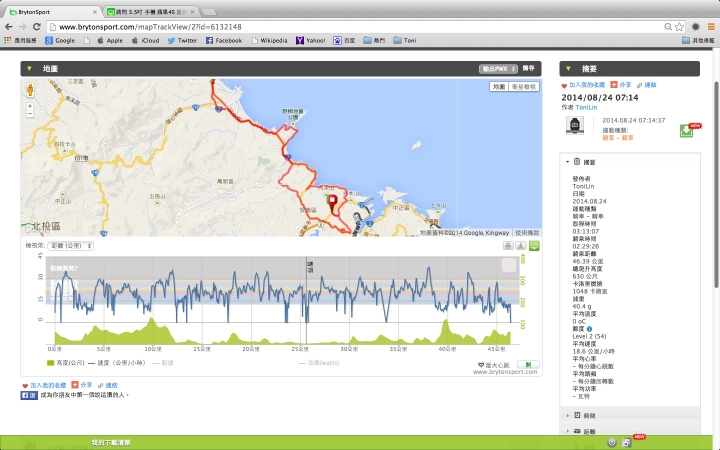Click the Facebook like button below chart
Screen dimensions: 720x450
point(28,395)
